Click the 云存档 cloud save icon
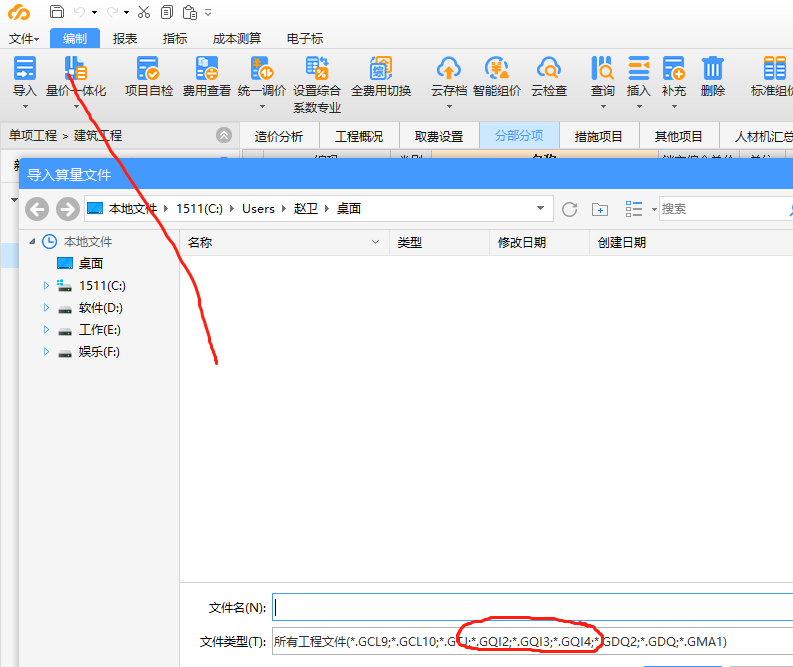Image resolution: width=793 pixels, height=667 pixels. coord(449,68)
